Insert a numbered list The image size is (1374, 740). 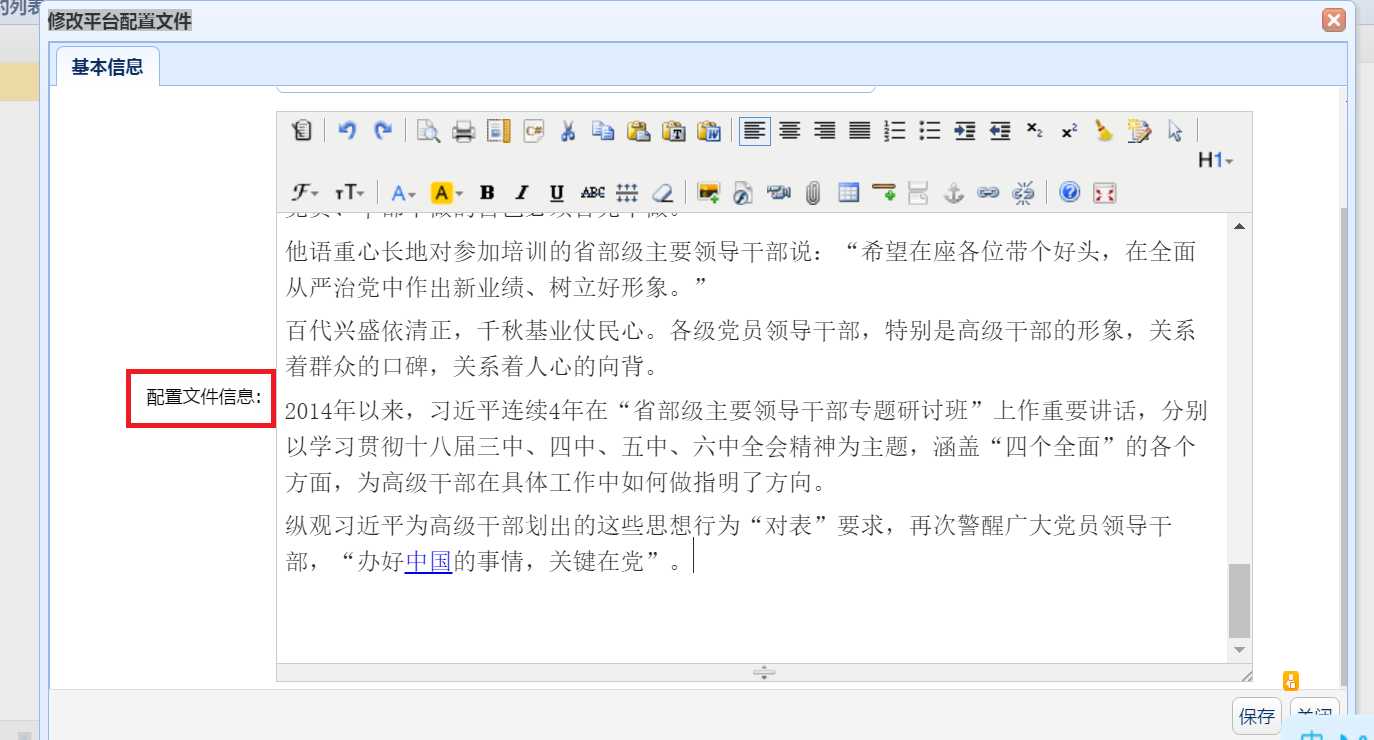click(x=895, y=131)
